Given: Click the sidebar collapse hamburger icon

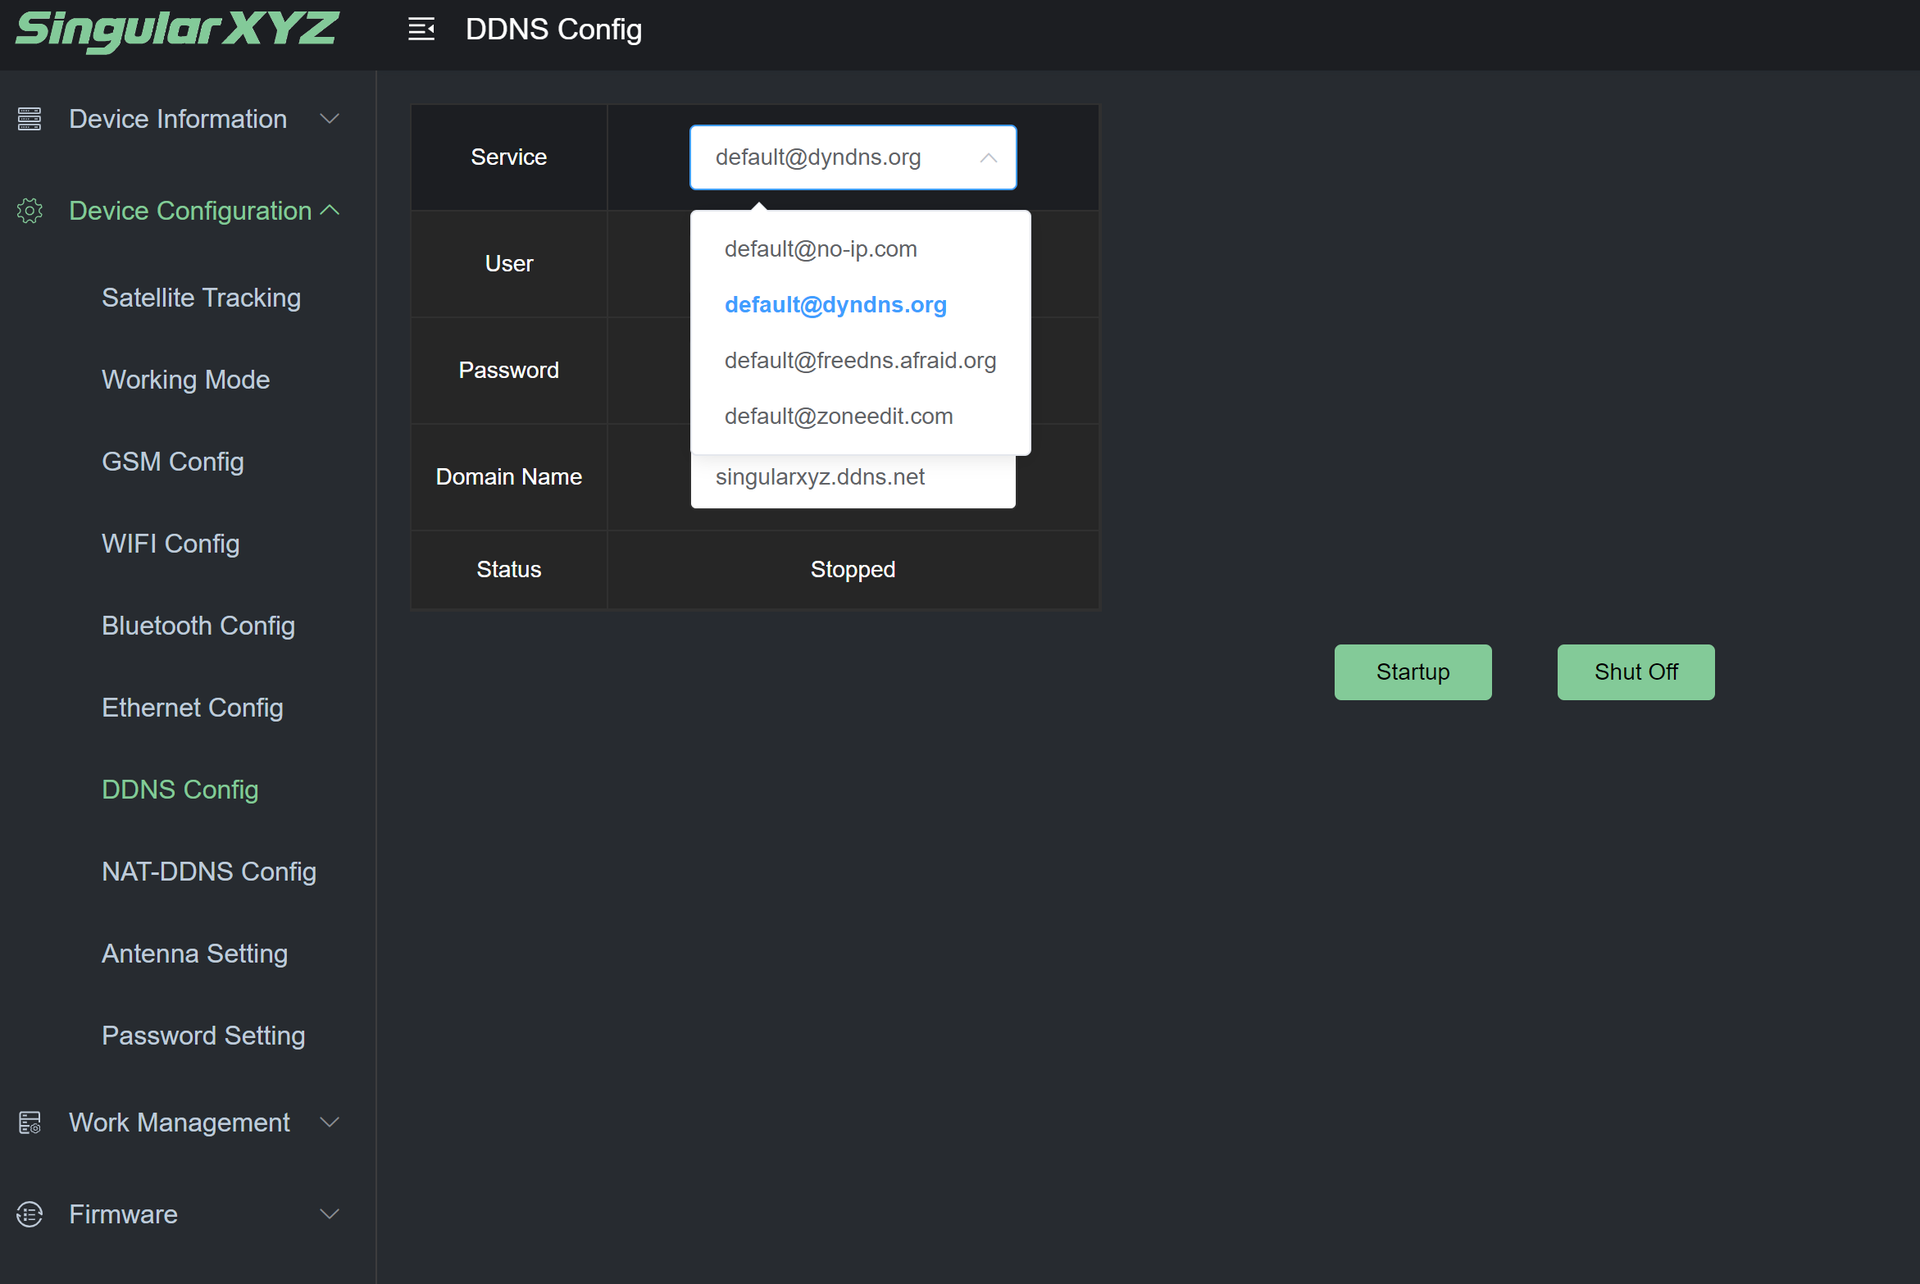Looking at the screenshot, I should click(421, 30).
